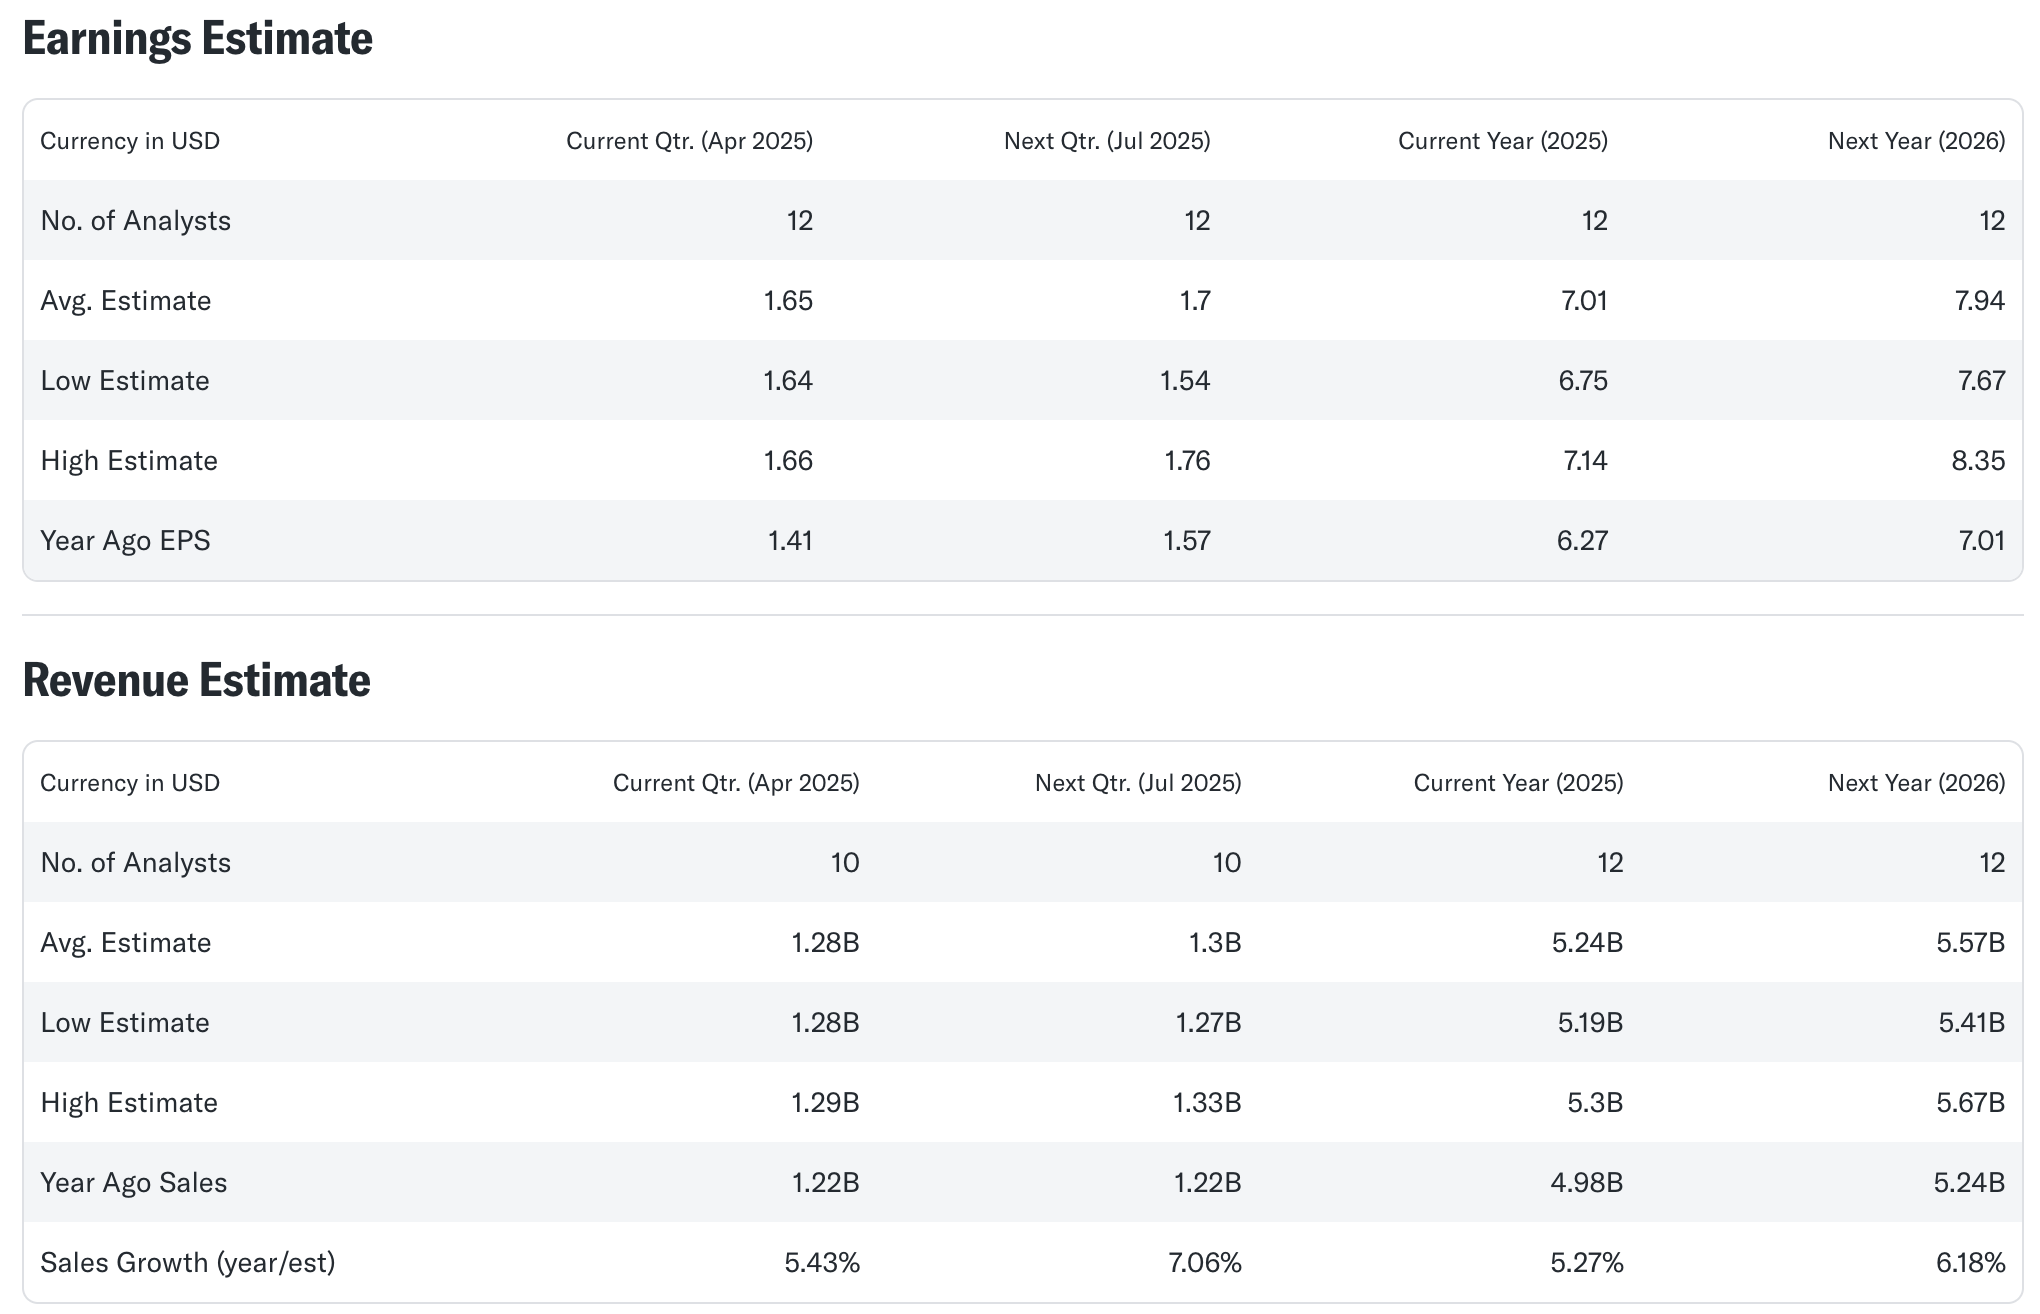Select Current Qtr. (Apr 2025) earnings column header
This screenshot has height=1314, width=2040.
(689, 141)
